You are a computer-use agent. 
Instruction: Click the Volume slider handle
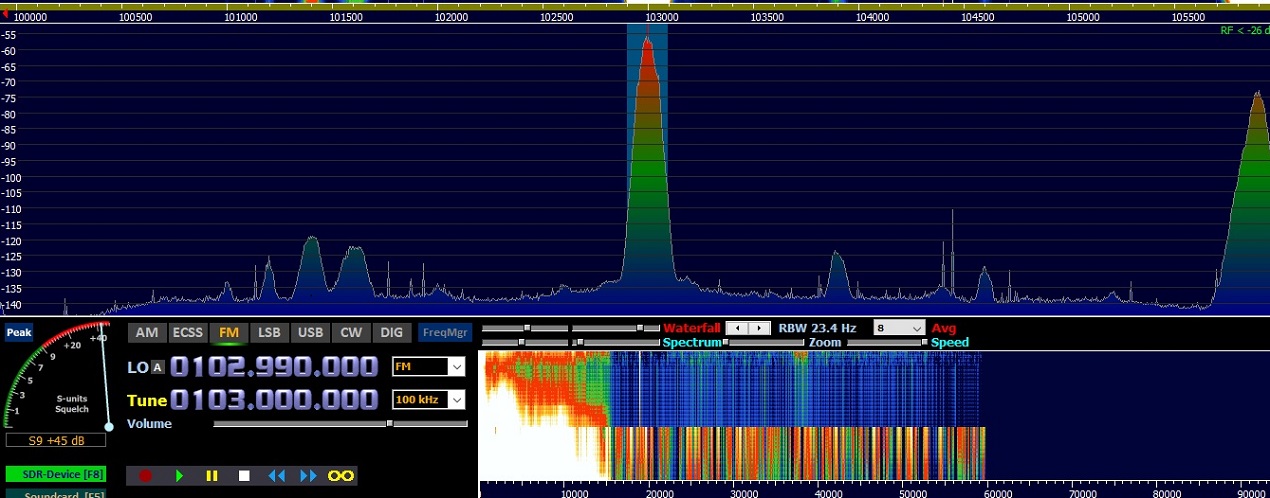389,424
